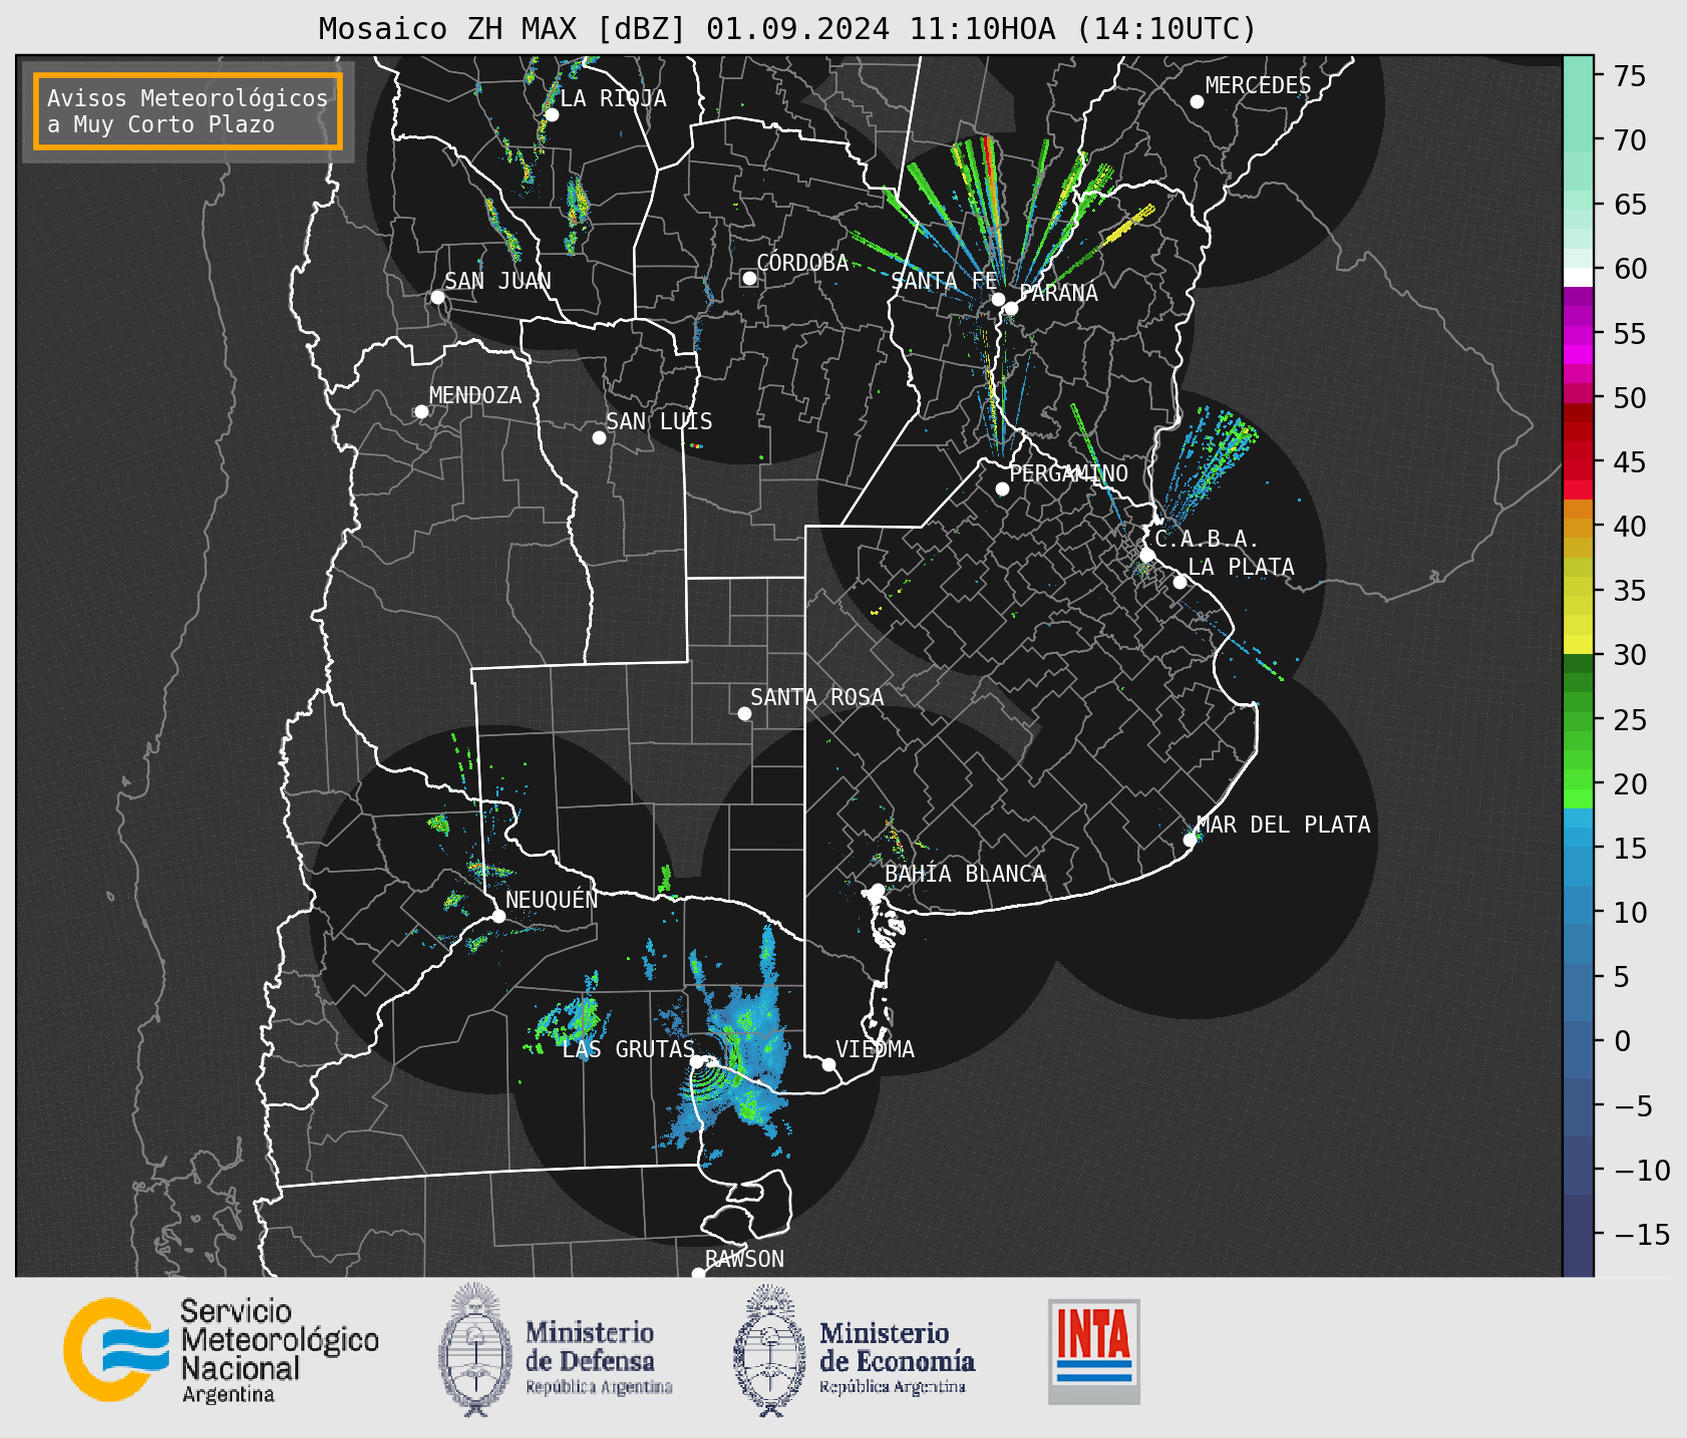This screenshot has width=1687, height=1438.
Task: Click the light blue 15 dBZ colorbar segment
Action: pos(1578,838)
